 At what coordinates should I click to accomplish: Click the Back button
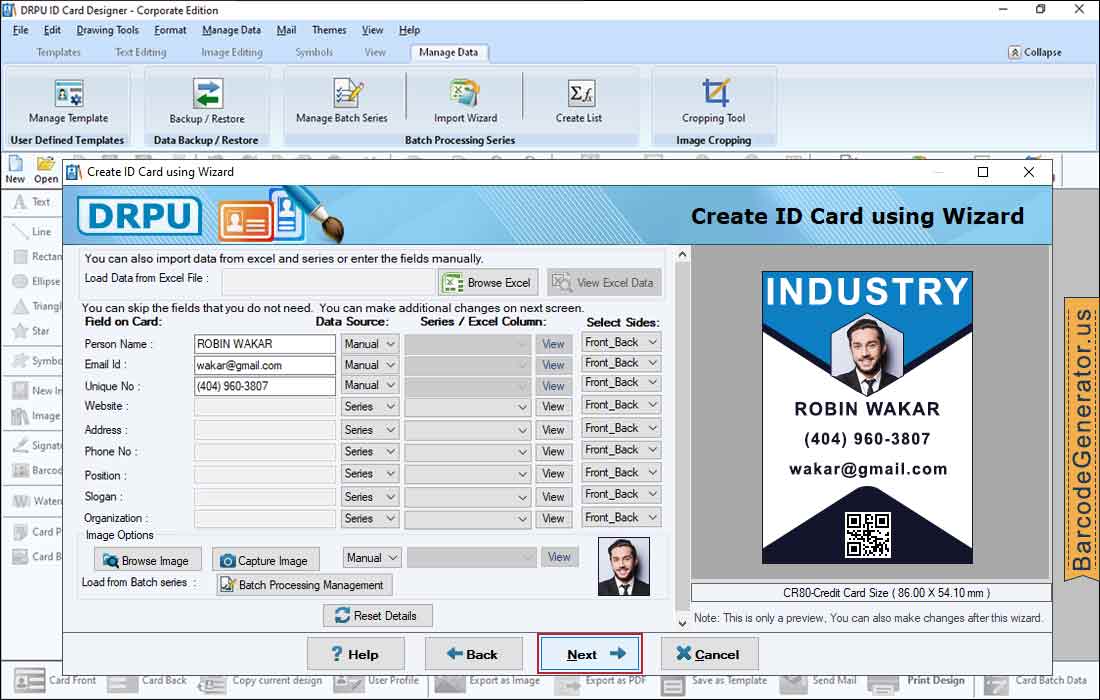[474, 654]
